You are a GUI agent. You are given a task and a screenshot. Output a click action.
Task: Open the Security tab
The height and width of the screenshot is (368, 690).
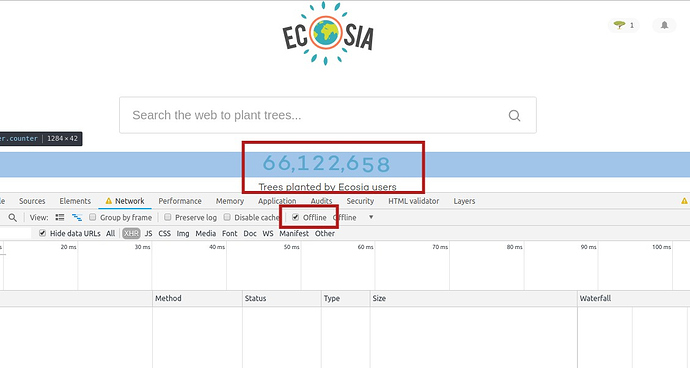pyautogui.click(x=360, y=201)
